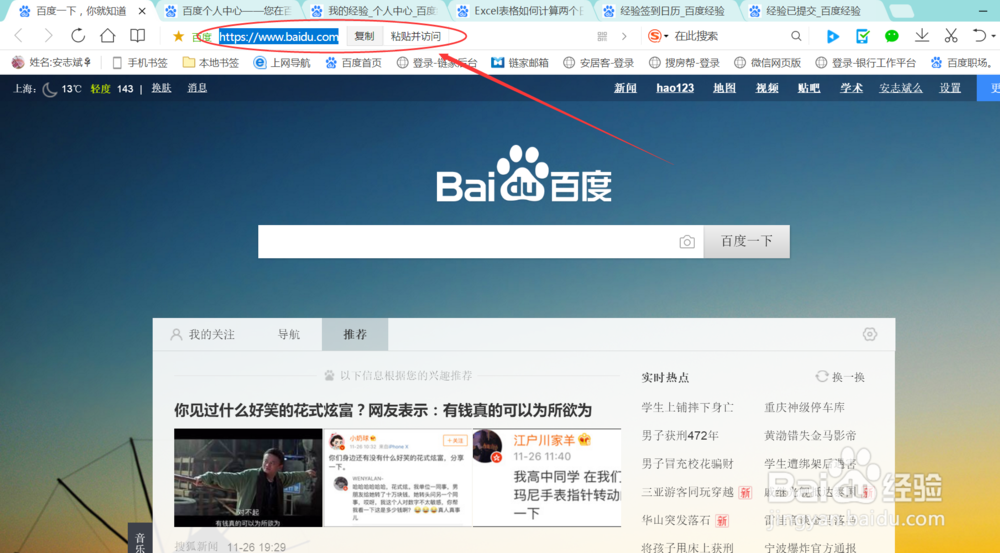Click the 消息 link on Baidu page
This screenshot has height=553, width=1000.
coord(197,88)
